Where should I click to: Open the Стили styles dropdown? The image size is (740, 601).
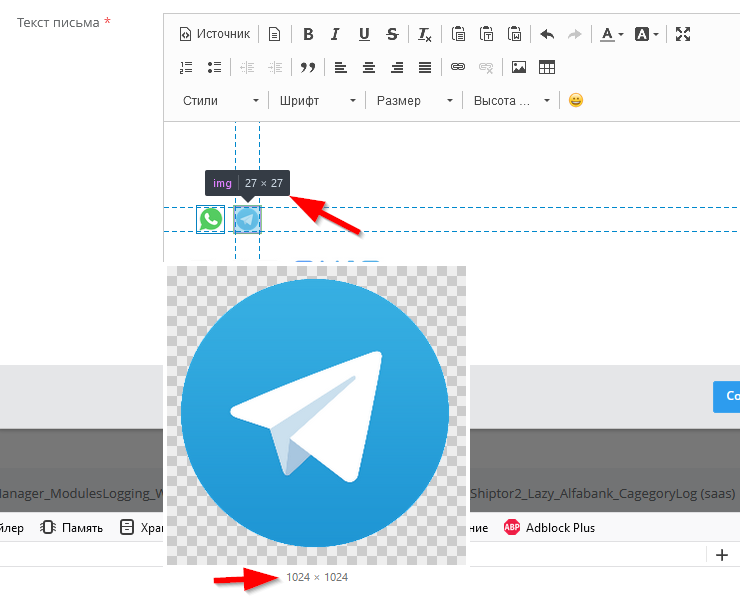coord(220,101)
